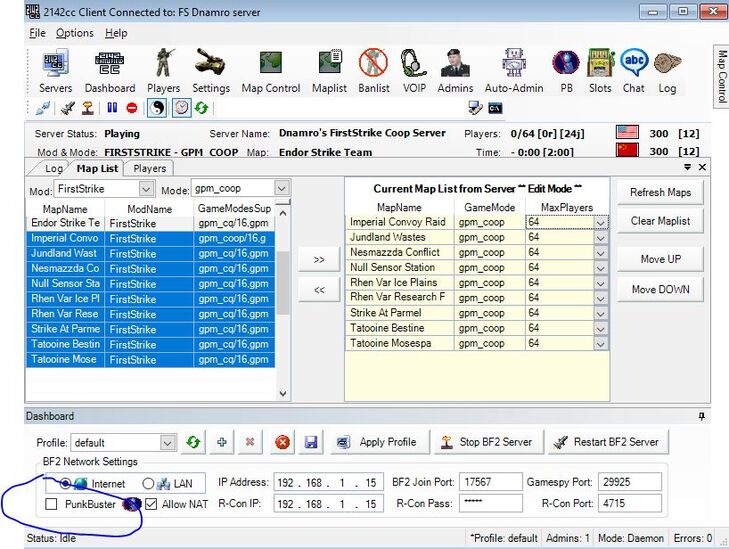Click the Refresh Maps button
This screenshot has height=549, width=729.
pyautogui.click(x=660, y=192)
